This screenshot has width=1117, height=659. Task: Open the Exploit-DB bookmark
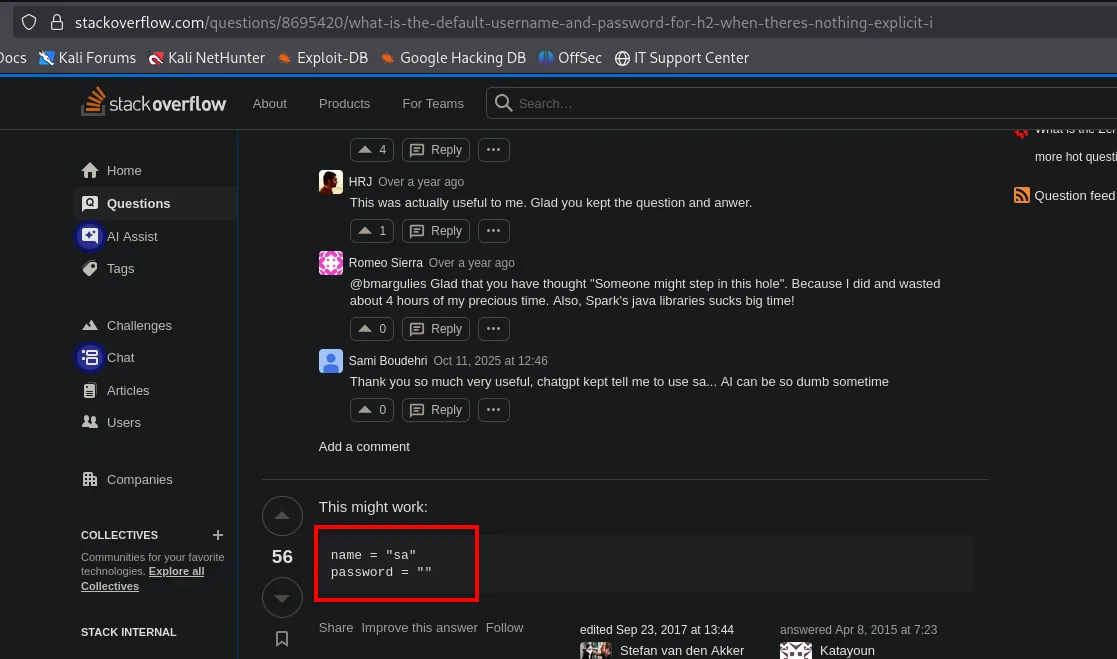[x=323, y=58]
